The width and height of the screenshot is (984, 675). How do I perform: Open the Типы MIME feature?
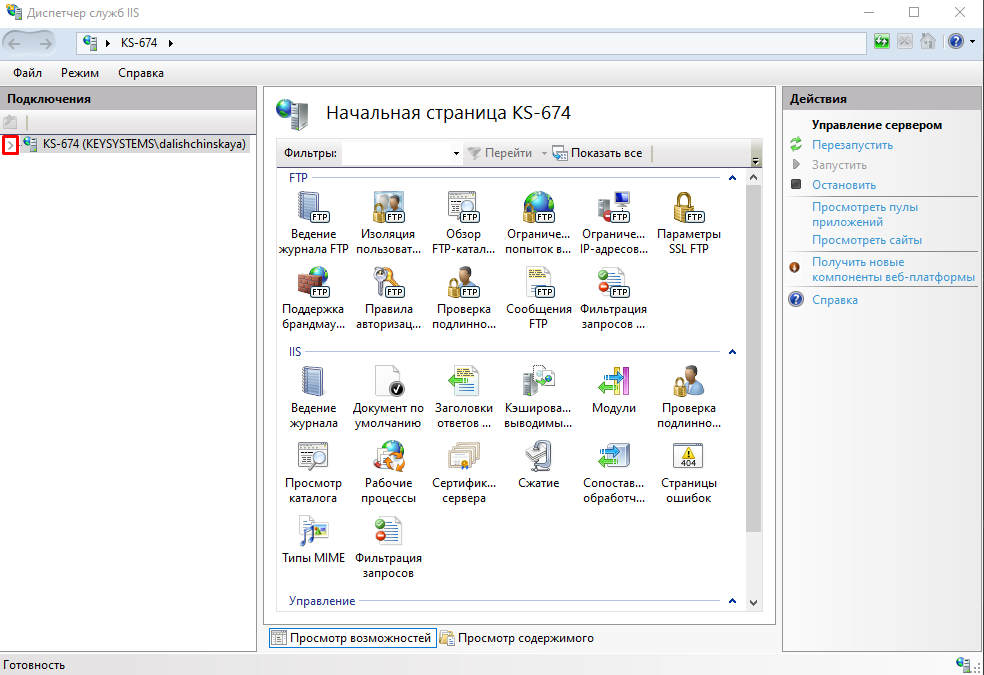click(x=313, y=531)
